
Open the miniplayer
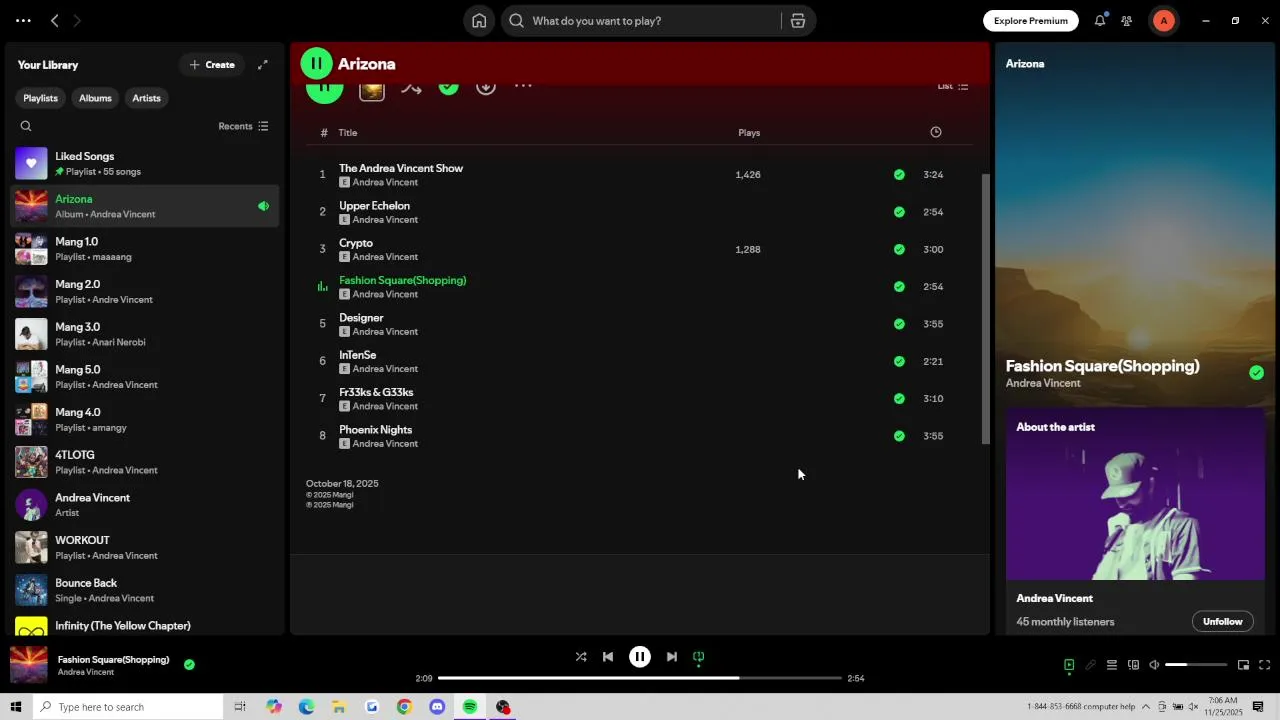1243,665
